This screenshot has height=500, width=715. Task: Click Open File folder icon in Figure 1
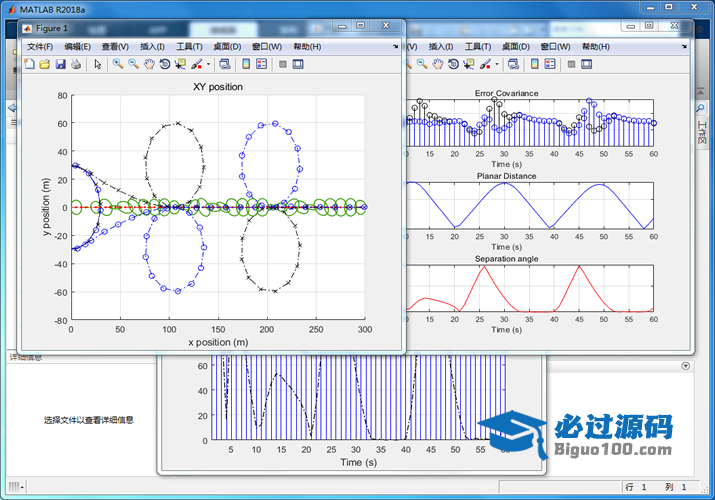(x=44, y=64)
